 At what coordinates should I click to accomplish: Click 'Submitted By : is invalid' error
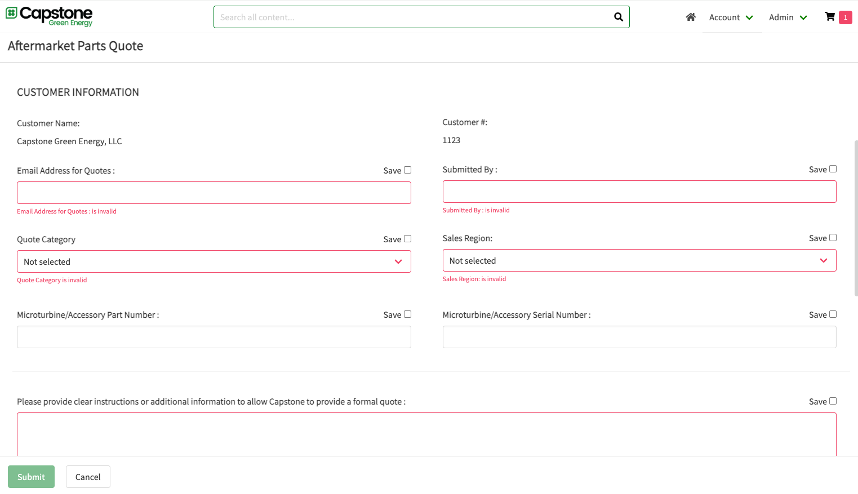[x=476, y=210]
